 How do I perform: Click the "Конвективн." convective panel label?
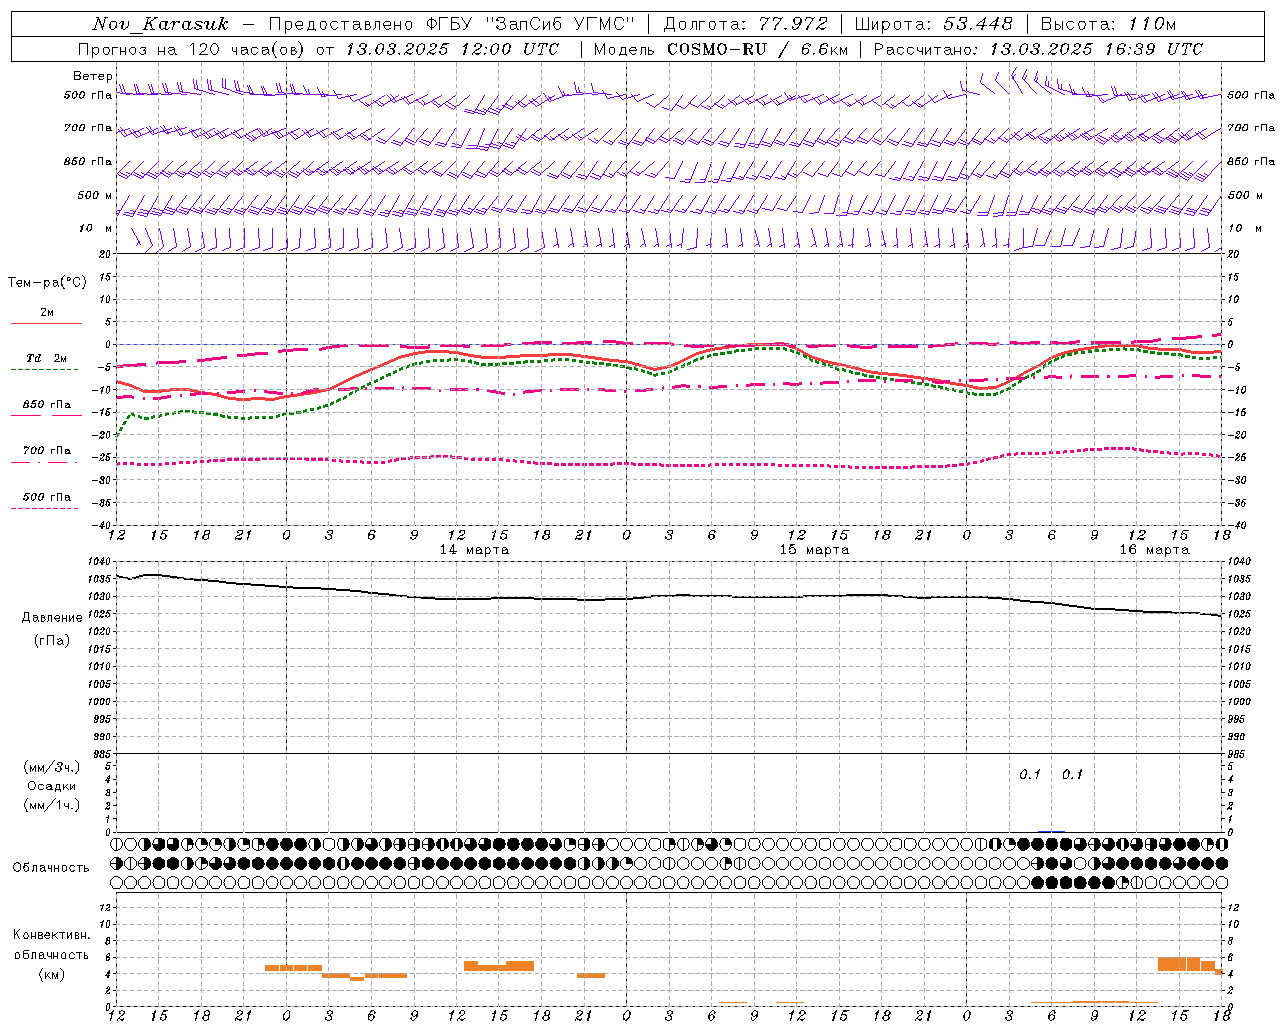pyautogui.click(x=52, y=935)
